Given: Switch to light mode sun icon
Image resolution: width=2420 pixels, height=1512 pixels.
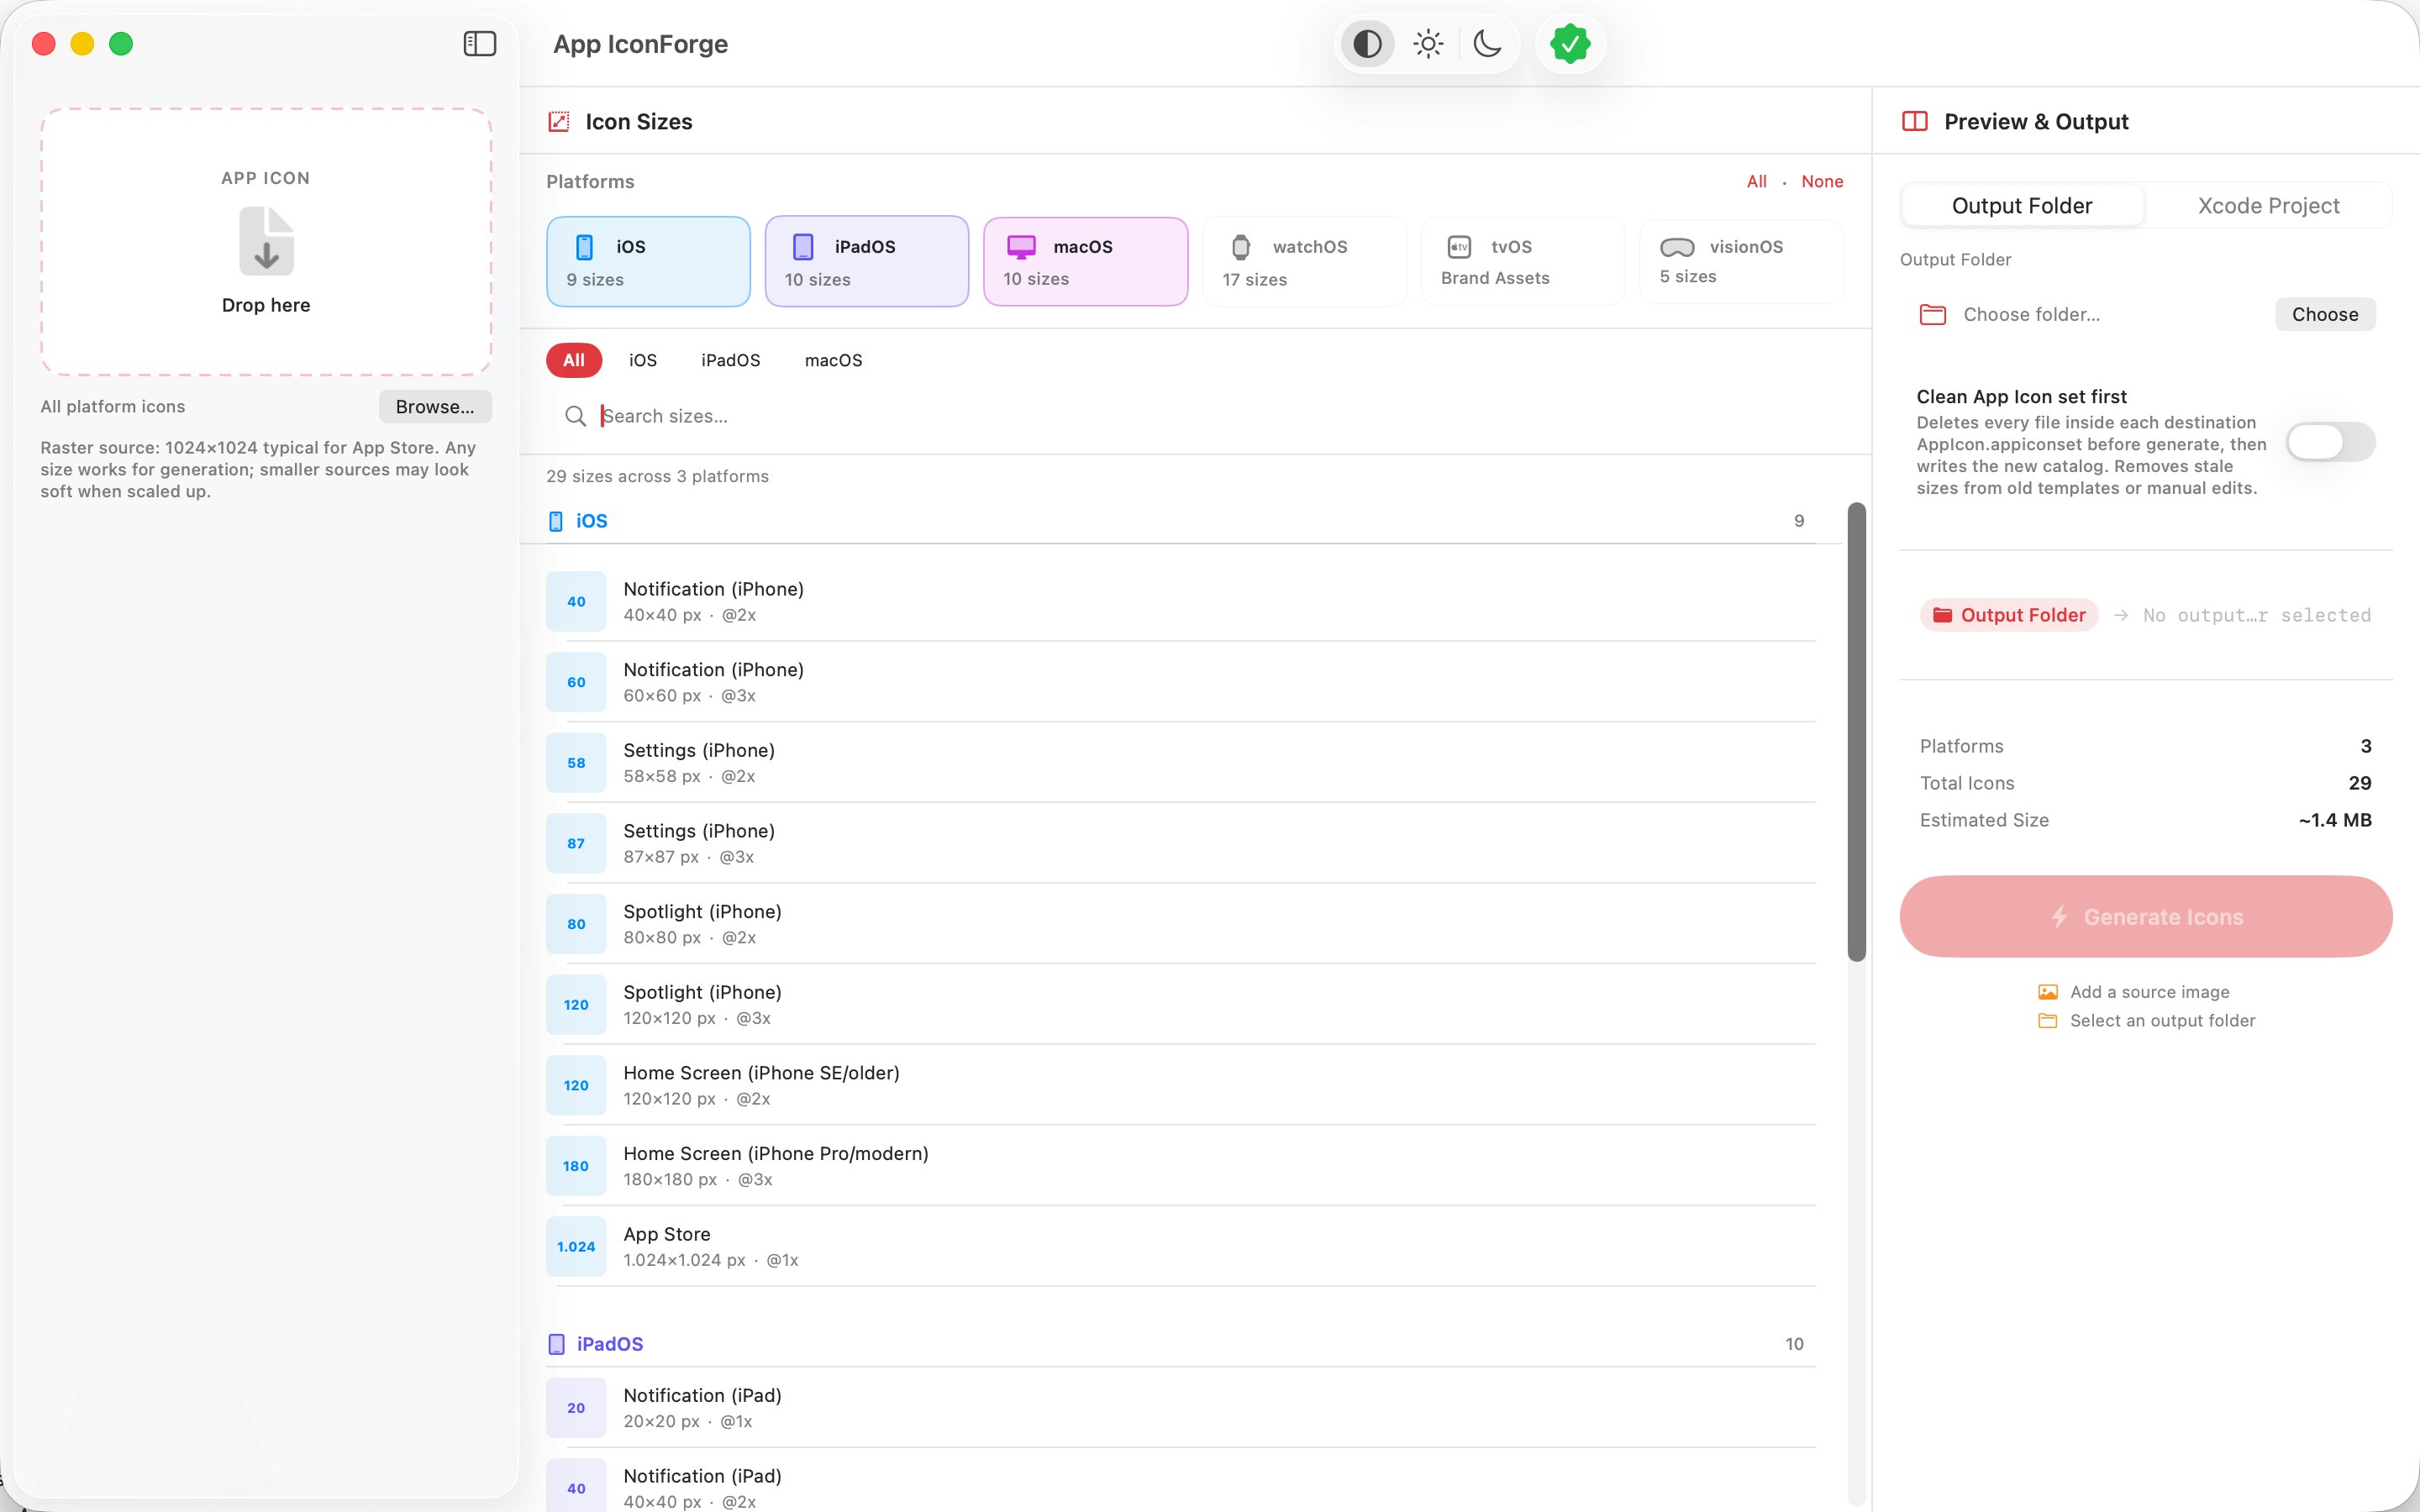Looking at the screenshot, I should pos(1428,44).
